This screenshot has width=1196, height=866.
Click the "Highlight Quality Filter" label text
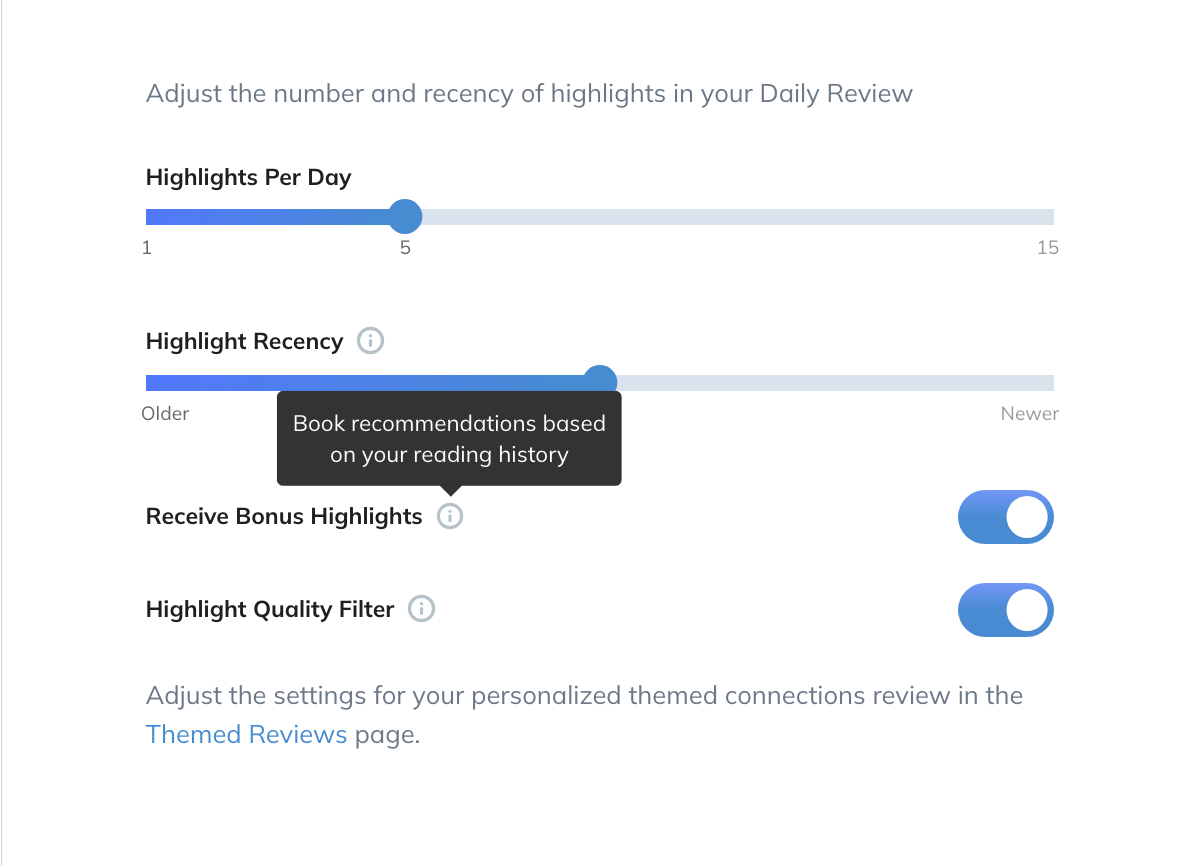(x=270, y=609)
